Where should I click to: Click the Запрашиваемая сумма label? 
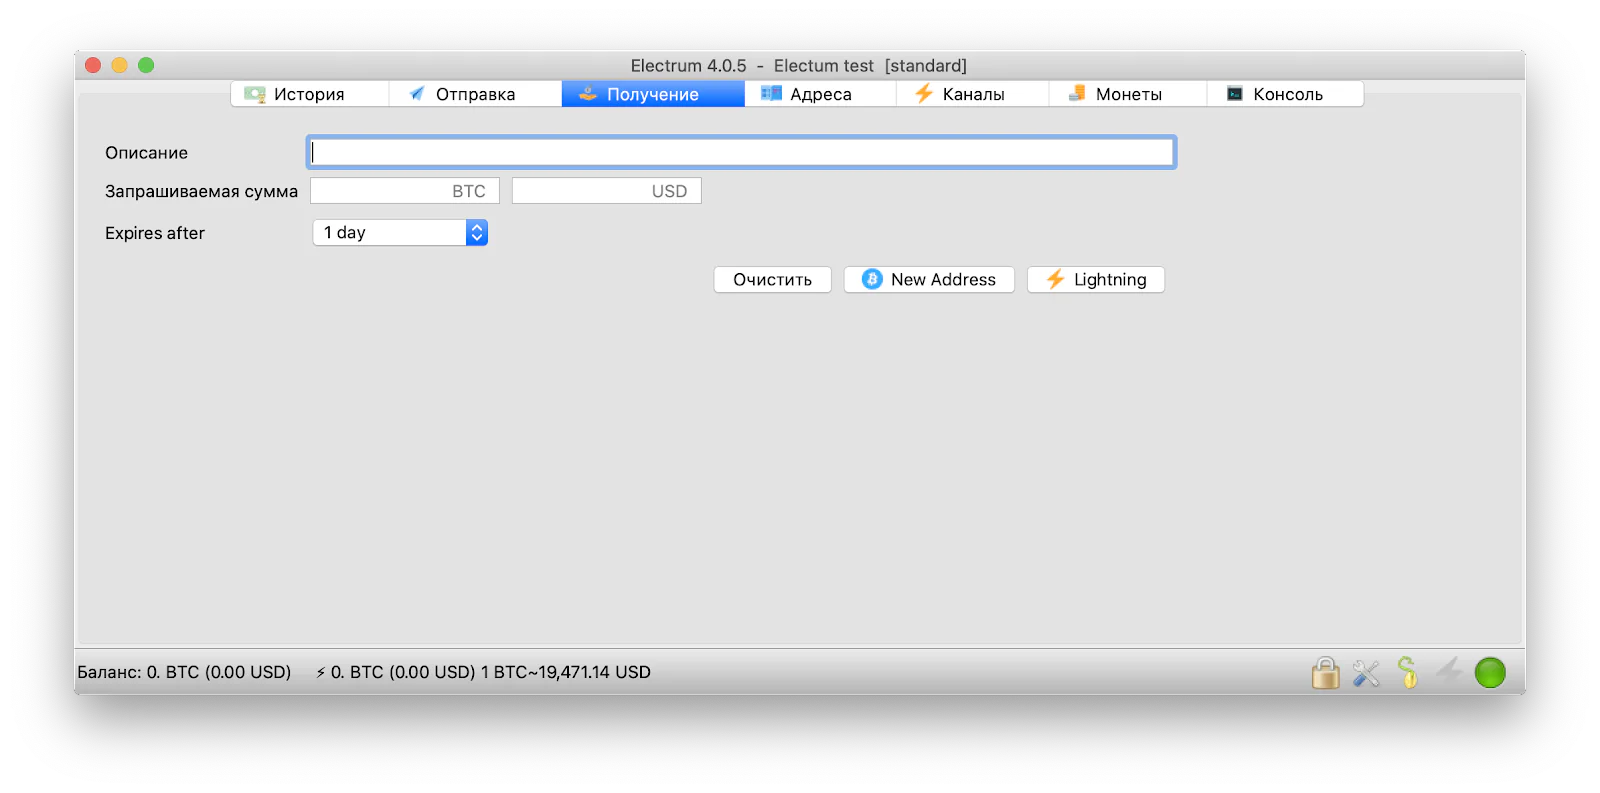(x=201, y=191)
